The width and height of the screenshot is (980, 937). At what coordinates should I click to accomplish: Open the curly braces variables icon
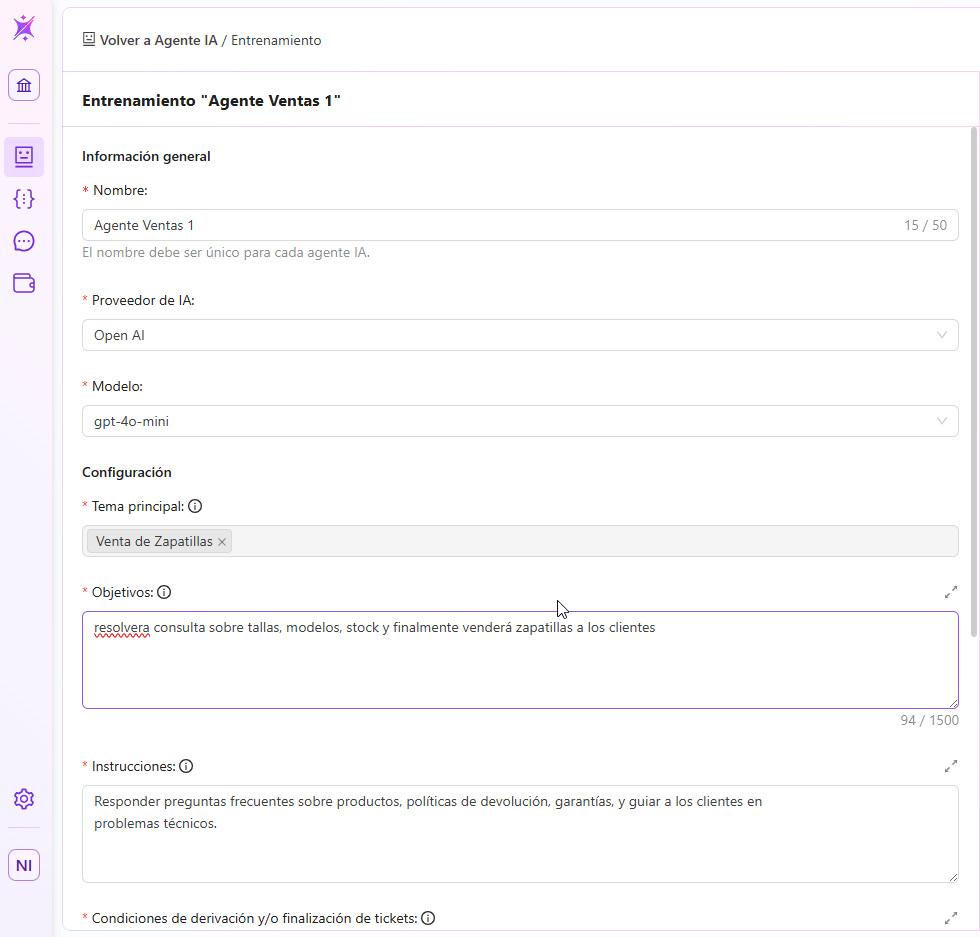24,198
